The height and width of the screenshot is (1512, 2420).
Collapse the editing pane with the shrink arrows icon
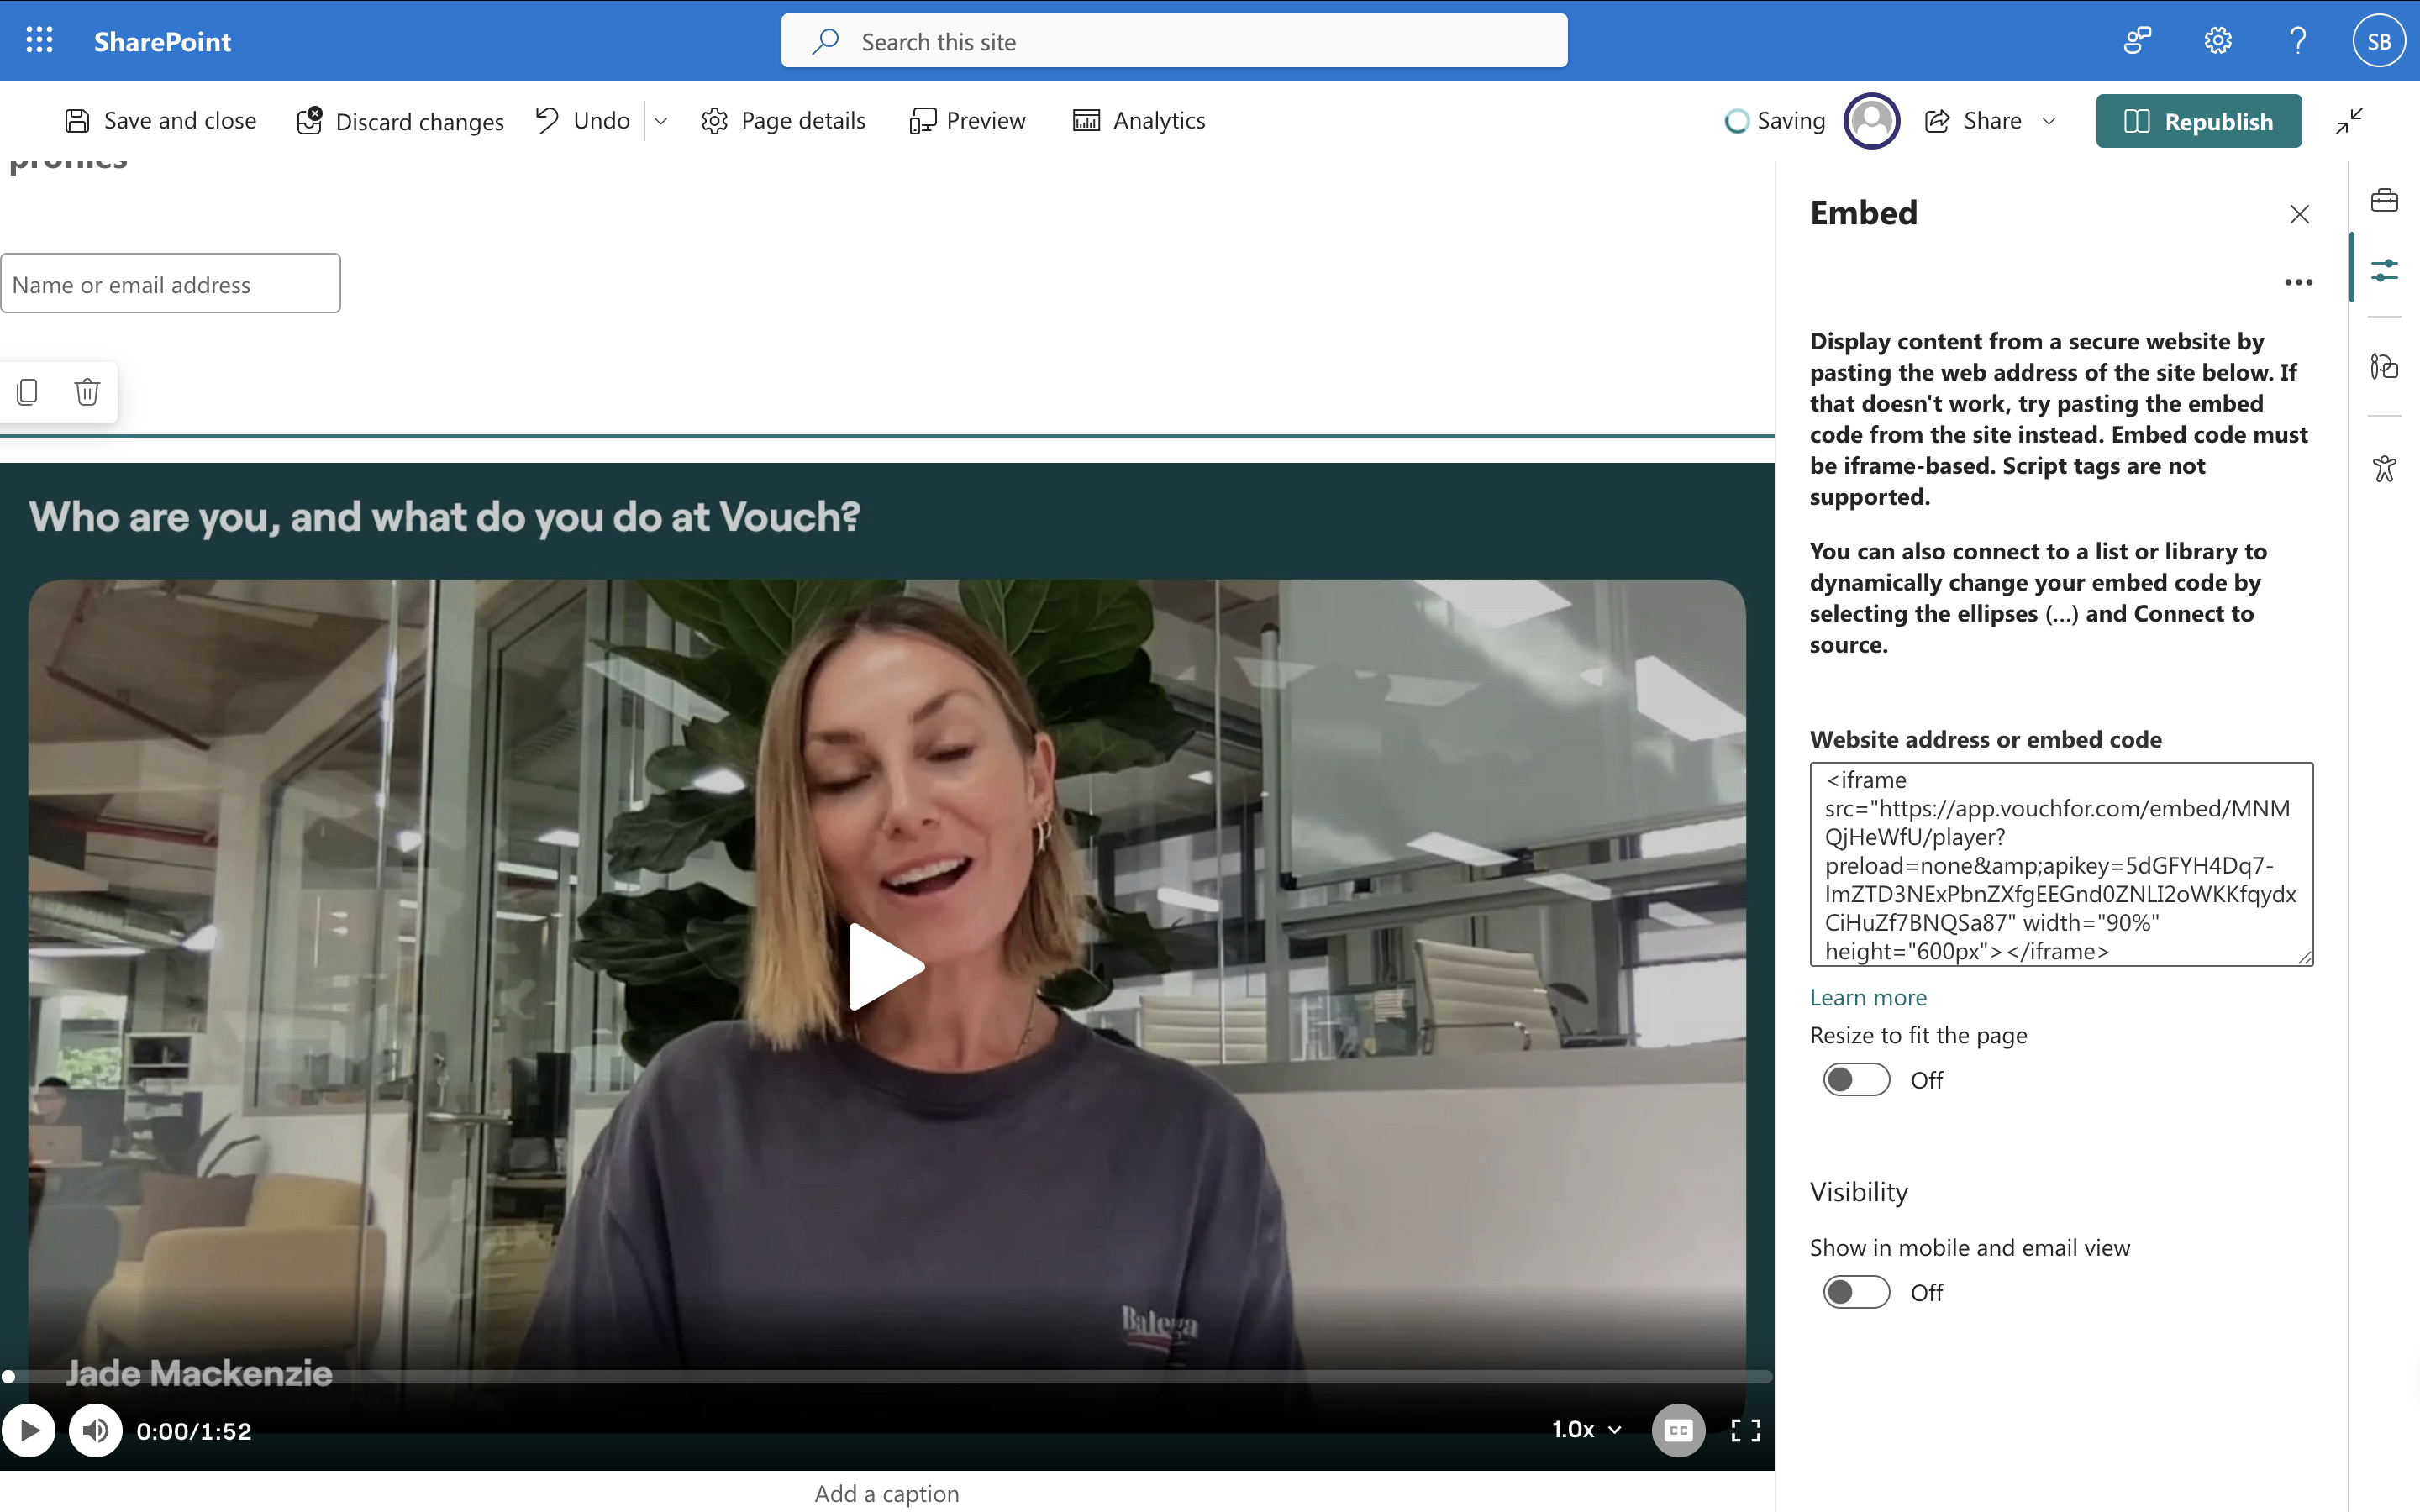(x=2349, y=121)
